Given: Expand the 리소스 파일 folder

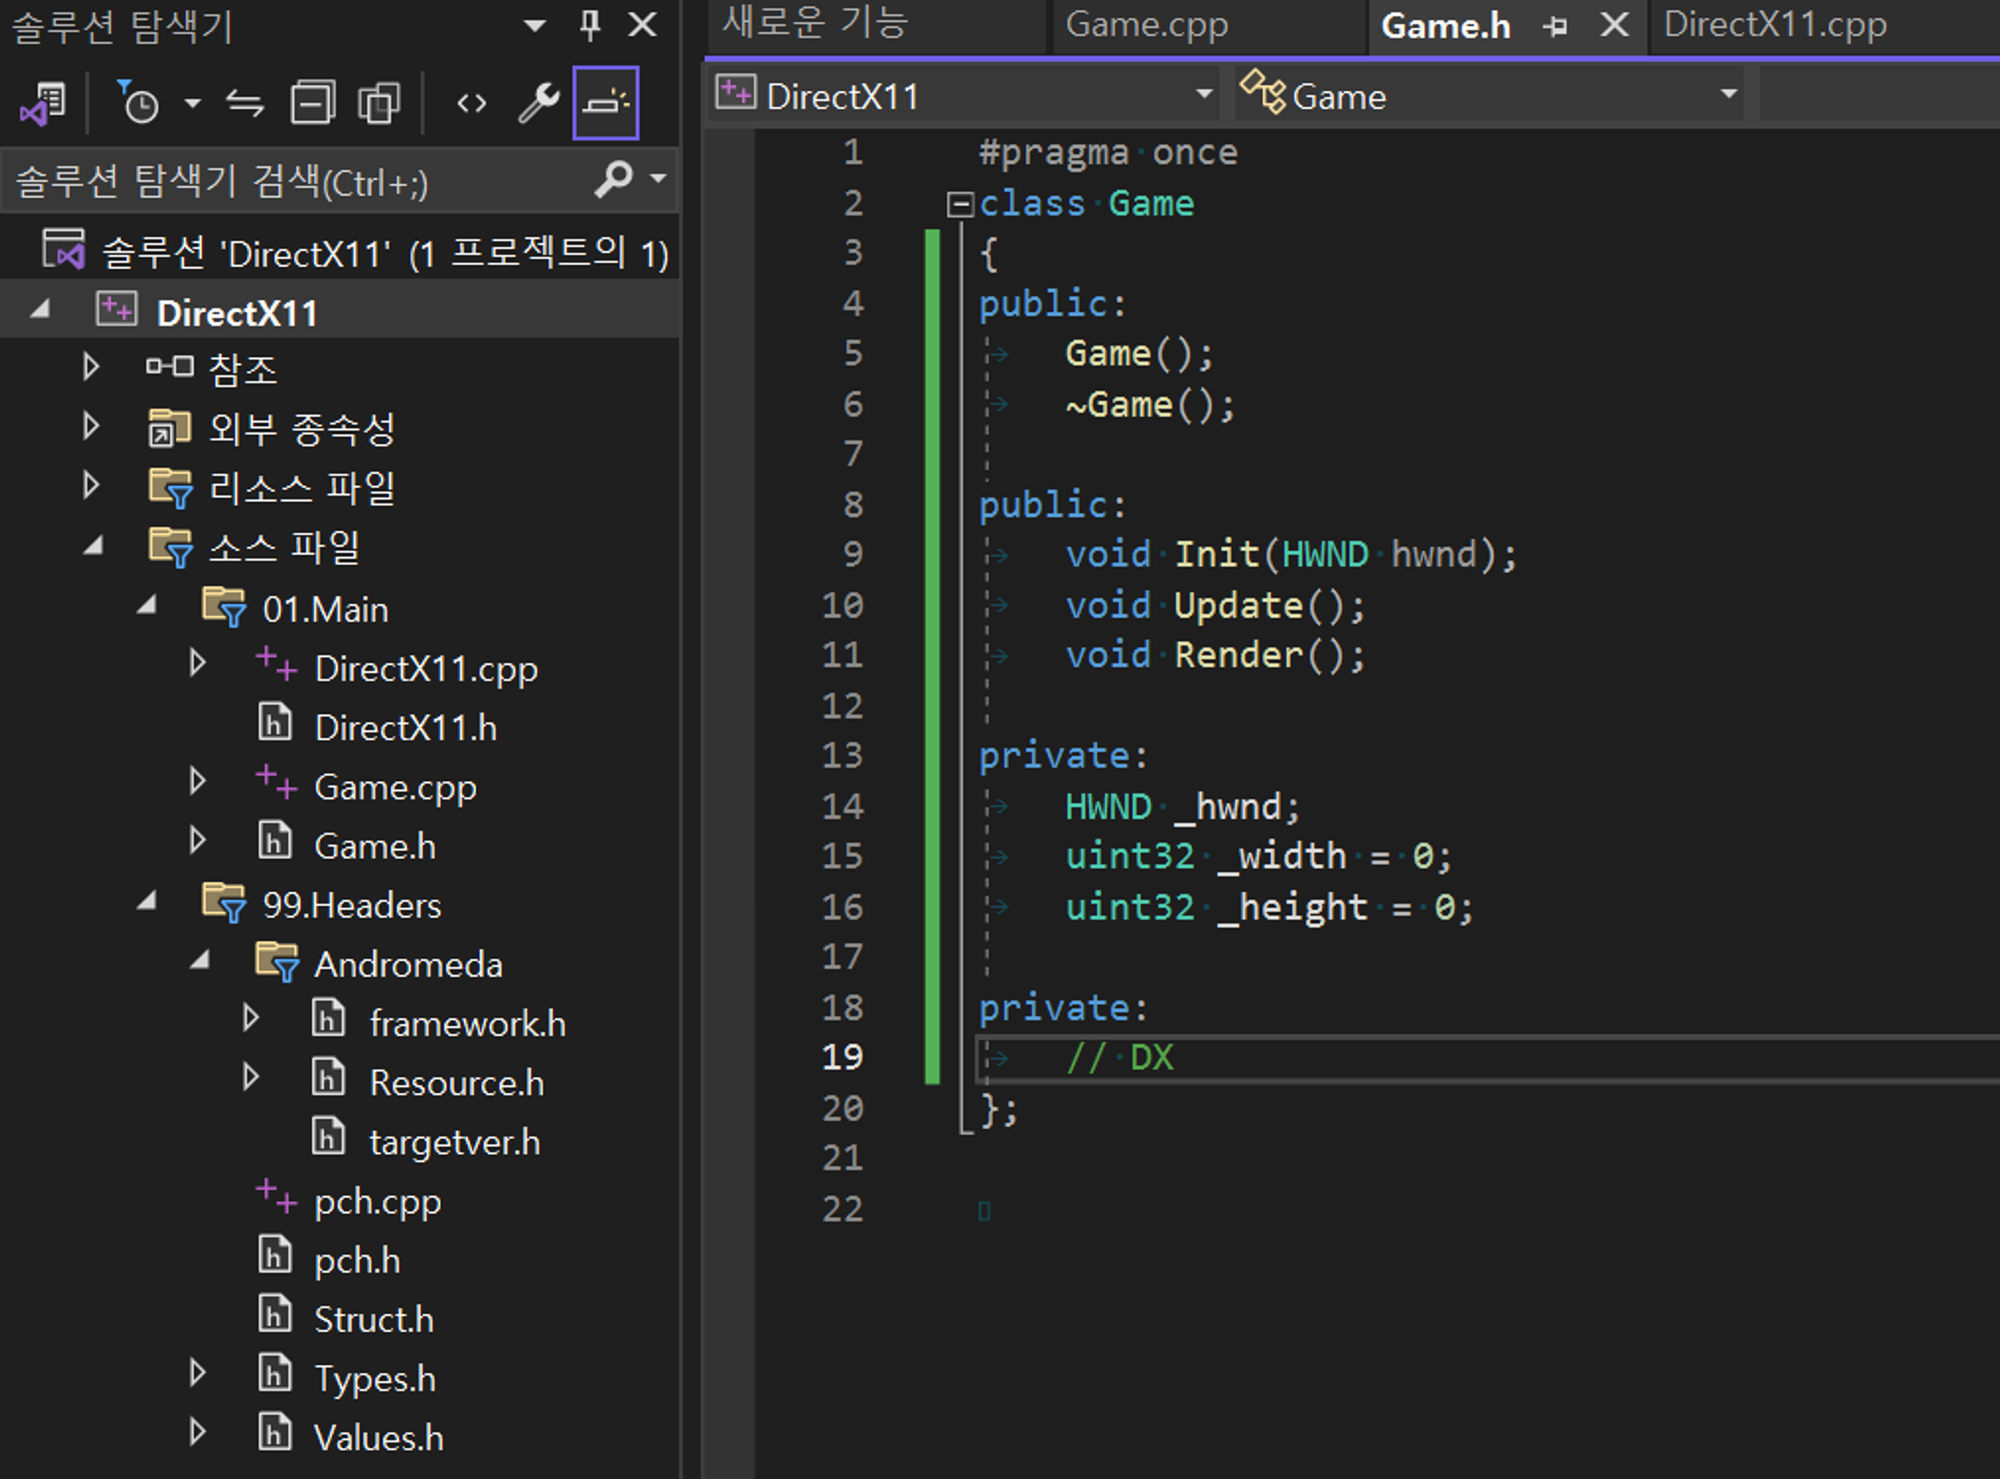Looking at the screenshot, I should [x=91, y=487].
